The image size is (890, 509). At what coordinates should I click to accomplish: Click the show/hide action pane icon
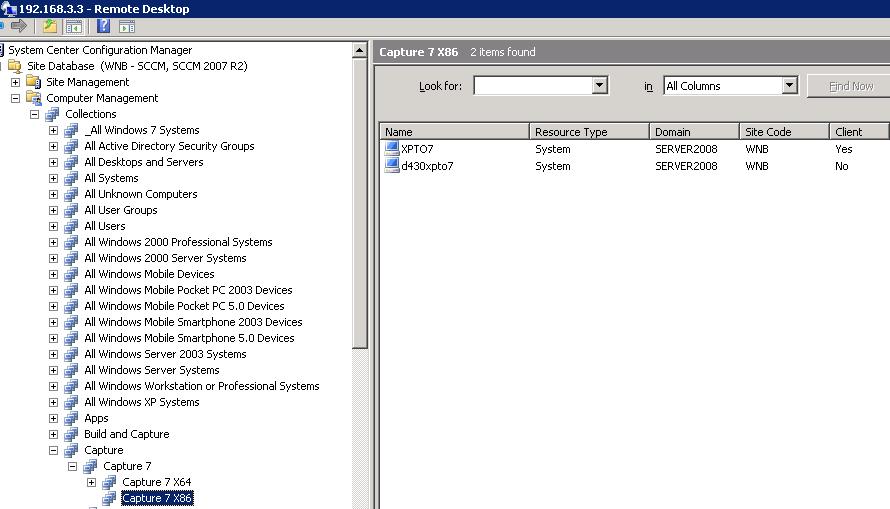point(127,27)
